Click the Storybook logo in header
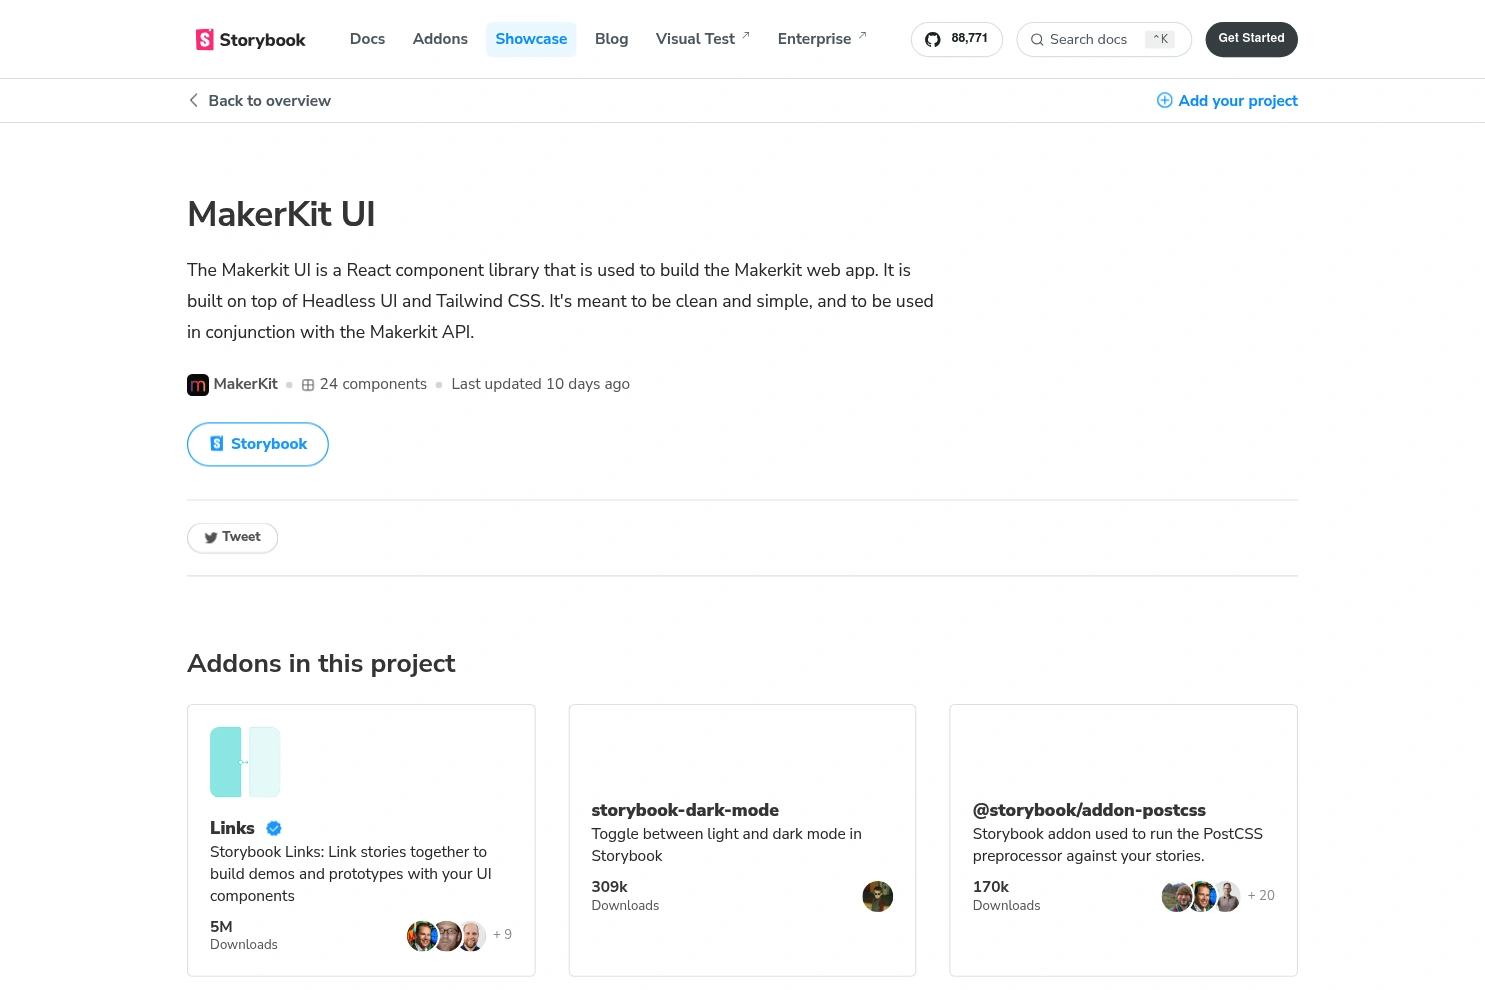Image resolution: width=1485 pixels, height=990 pixels. tap(250, 40)
